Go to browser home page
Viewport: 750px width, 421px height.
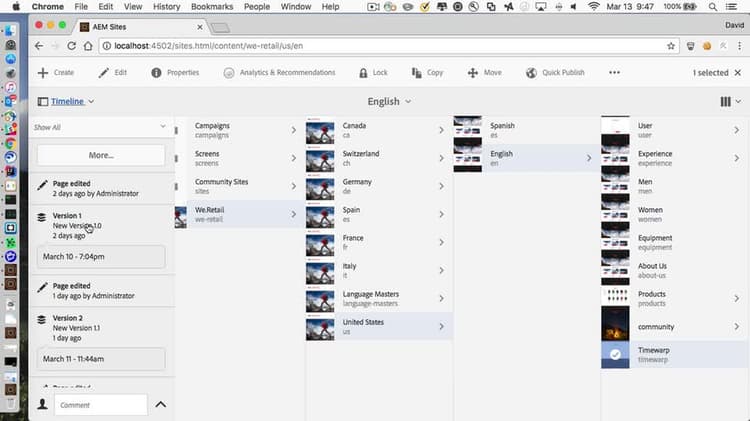click(88, 46)
